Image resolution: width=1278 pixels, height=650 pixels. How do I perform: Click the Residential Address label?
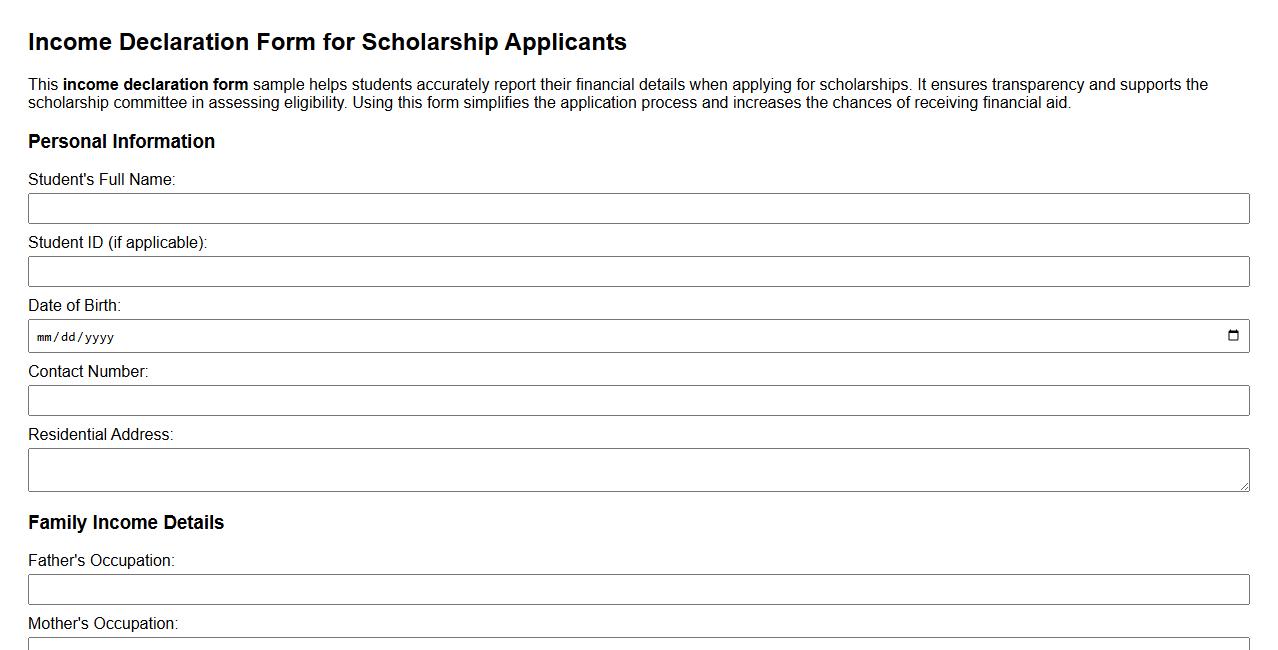click(x=102, y=434)
